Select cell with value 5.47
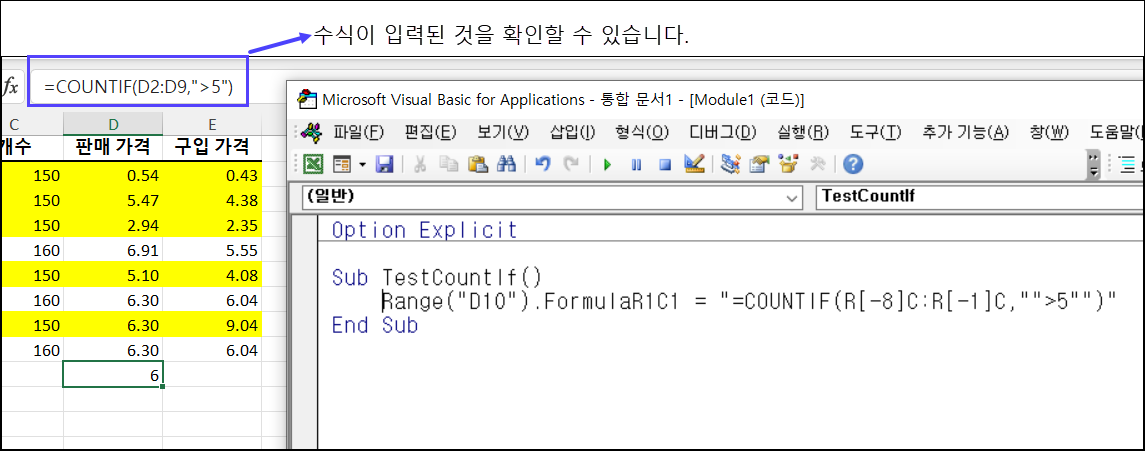 pyautogui.click(x=113, y=200)
